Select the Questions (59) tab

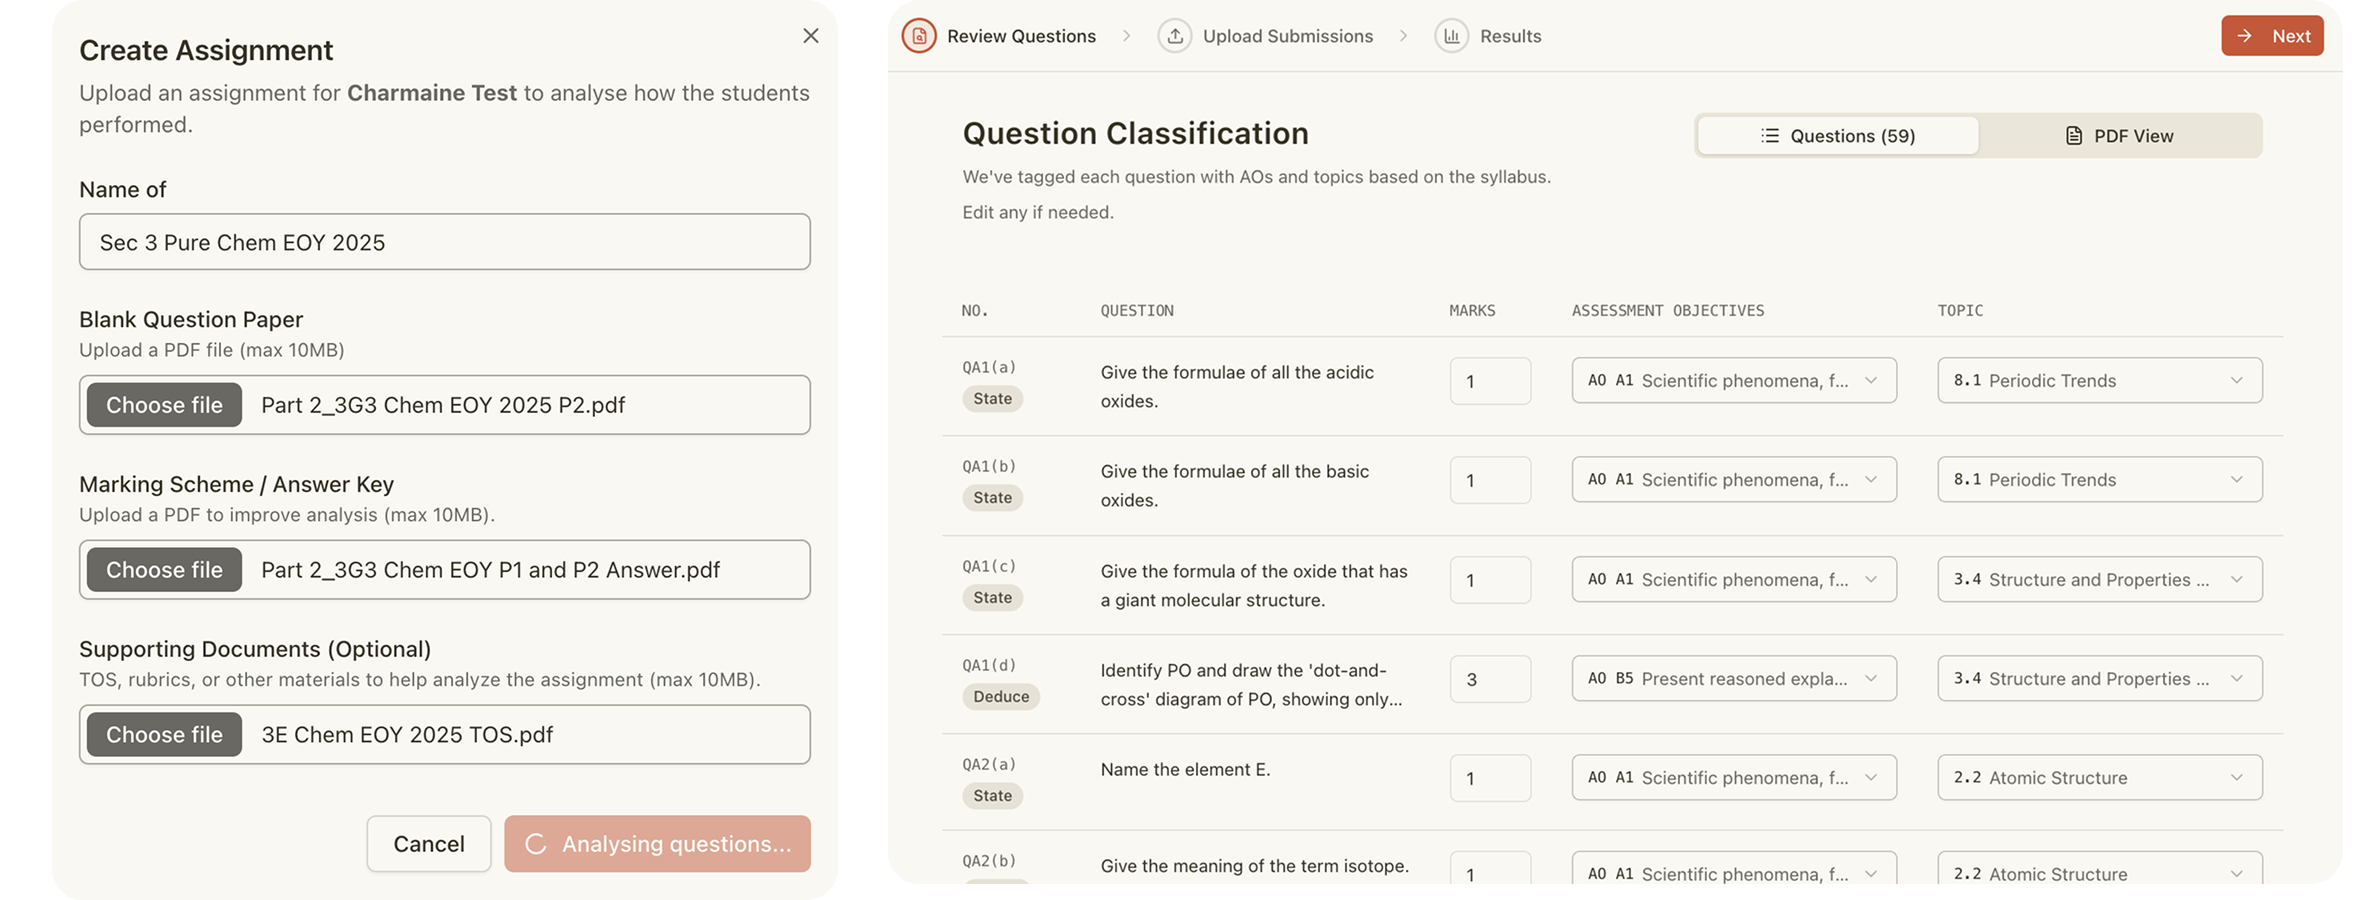[x=1838, y=136]
